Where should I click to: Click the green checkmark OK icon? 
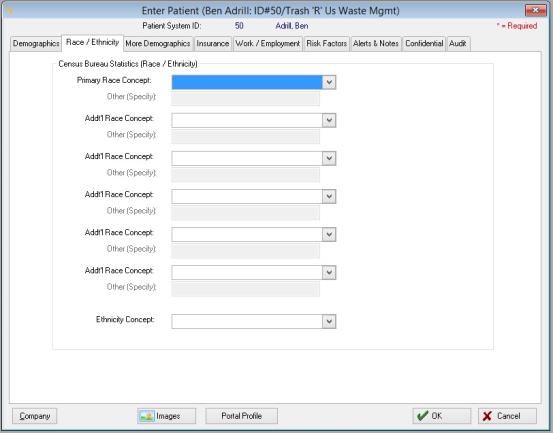(x=423, y=416)
